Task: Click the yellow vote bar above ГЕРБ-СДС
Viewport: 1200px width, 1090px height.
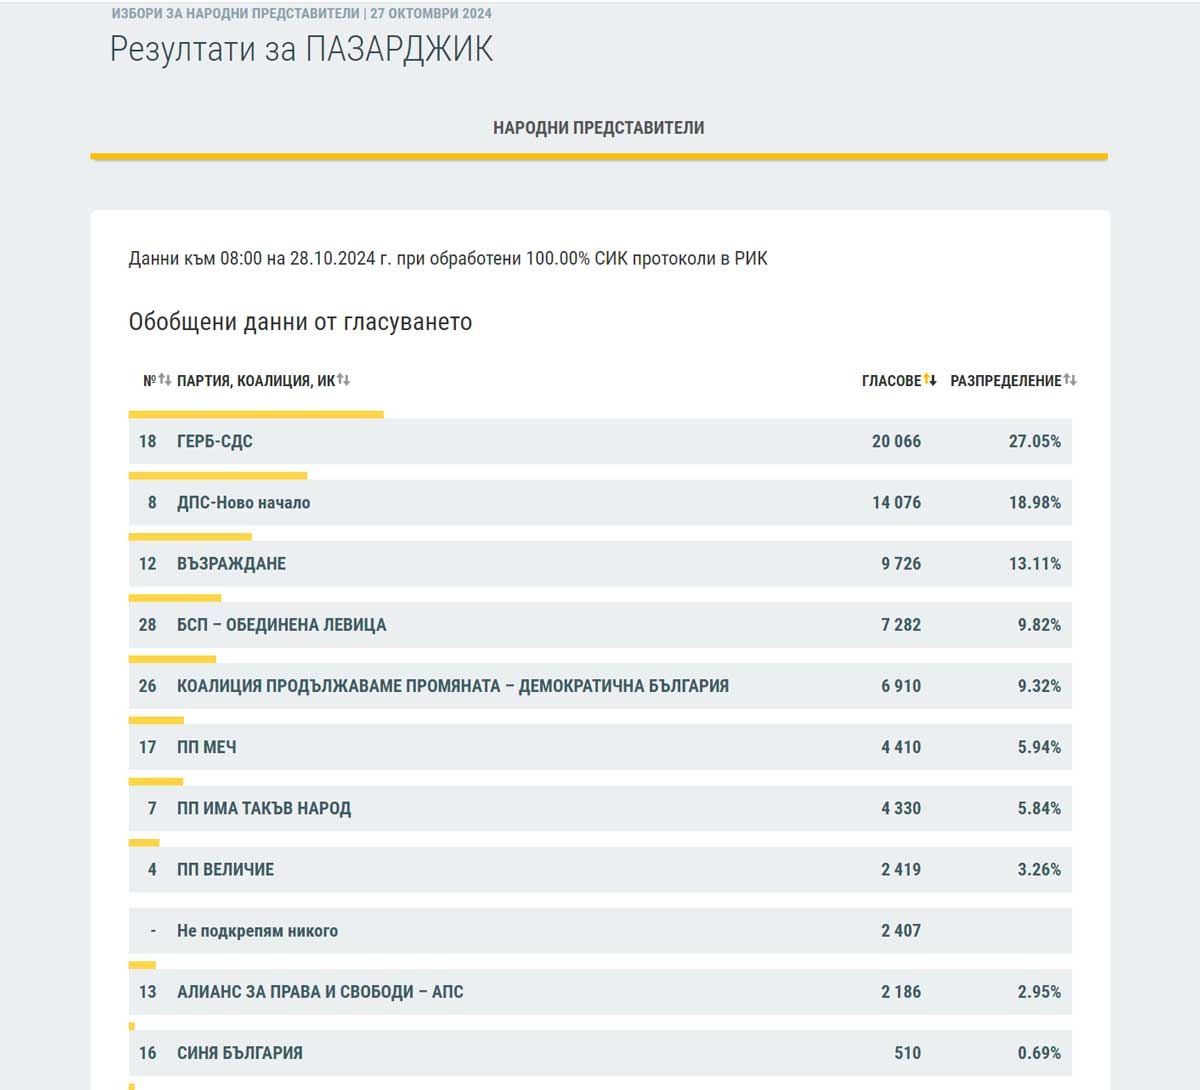Action: pos(256,414)
